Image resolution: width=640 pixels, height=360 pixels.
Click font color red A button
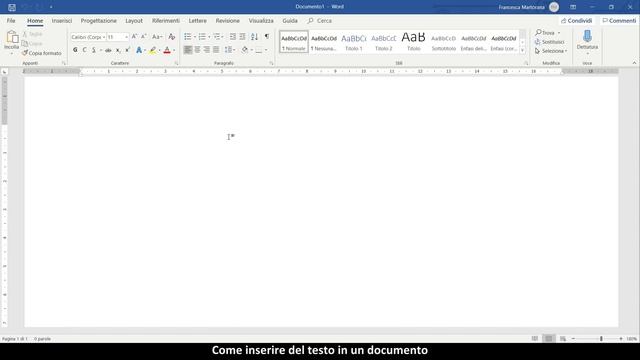point(167,50)
